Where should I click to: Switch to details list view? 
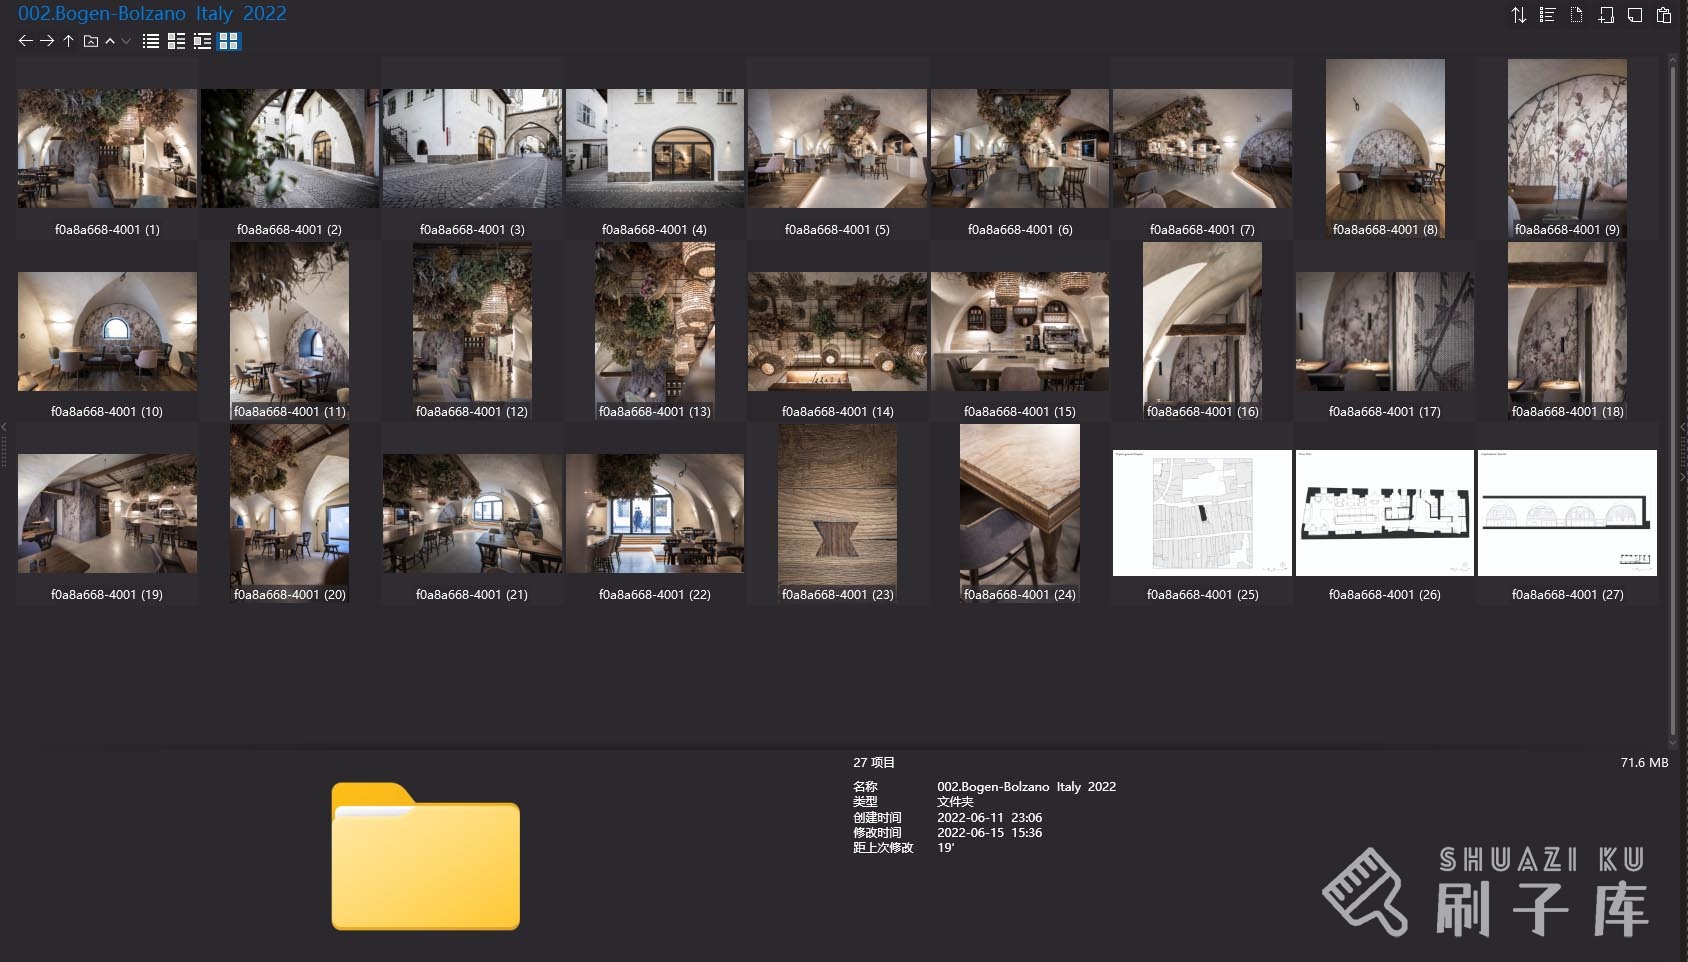coord(177,41)
